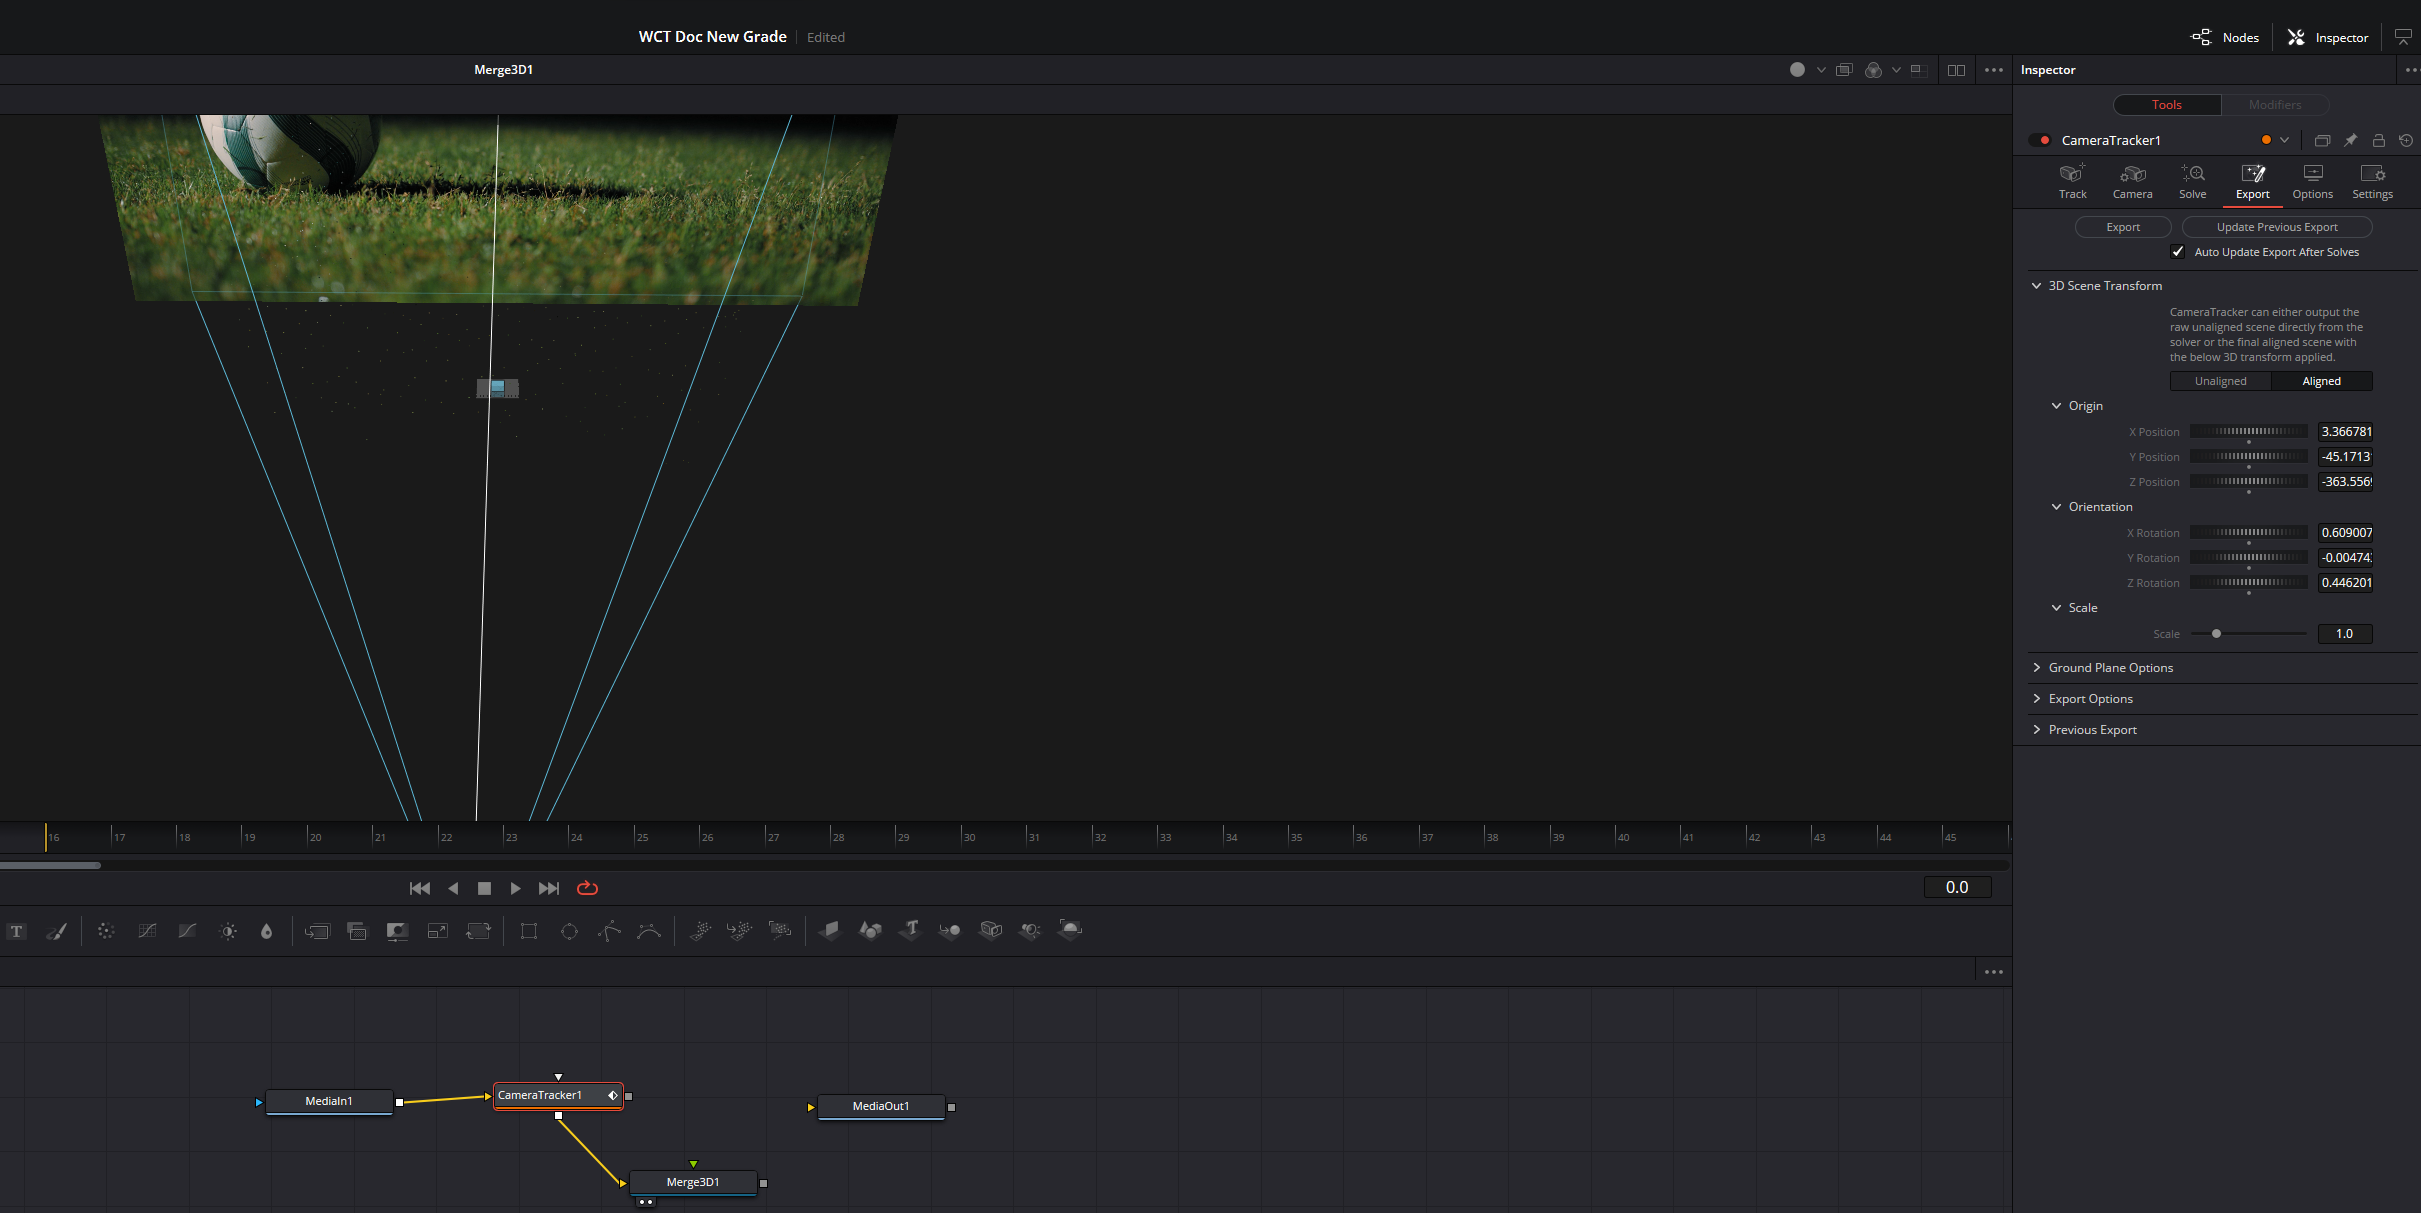Lock the CameraTracker1 node controls
This screenshot has width=2421, height=1213.
(2379, 140)
